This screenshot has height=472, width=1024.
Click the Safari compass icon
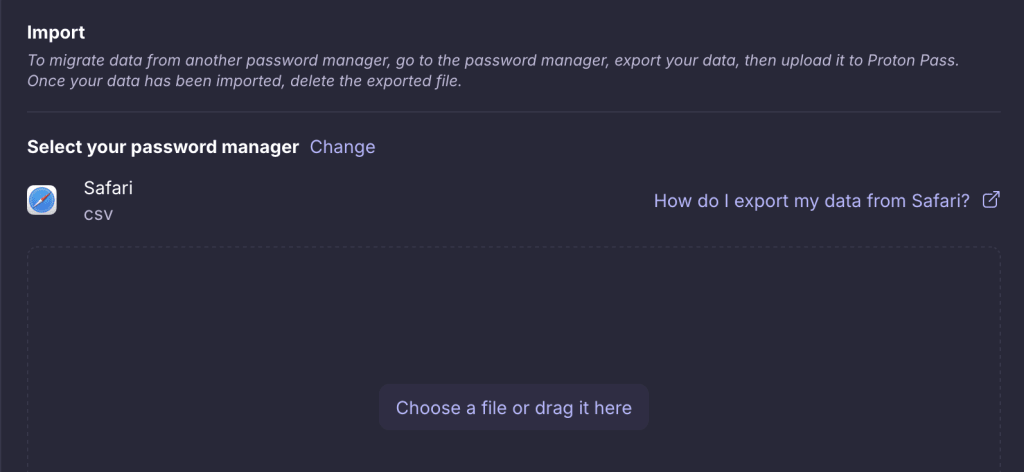(x=42, y=200)
